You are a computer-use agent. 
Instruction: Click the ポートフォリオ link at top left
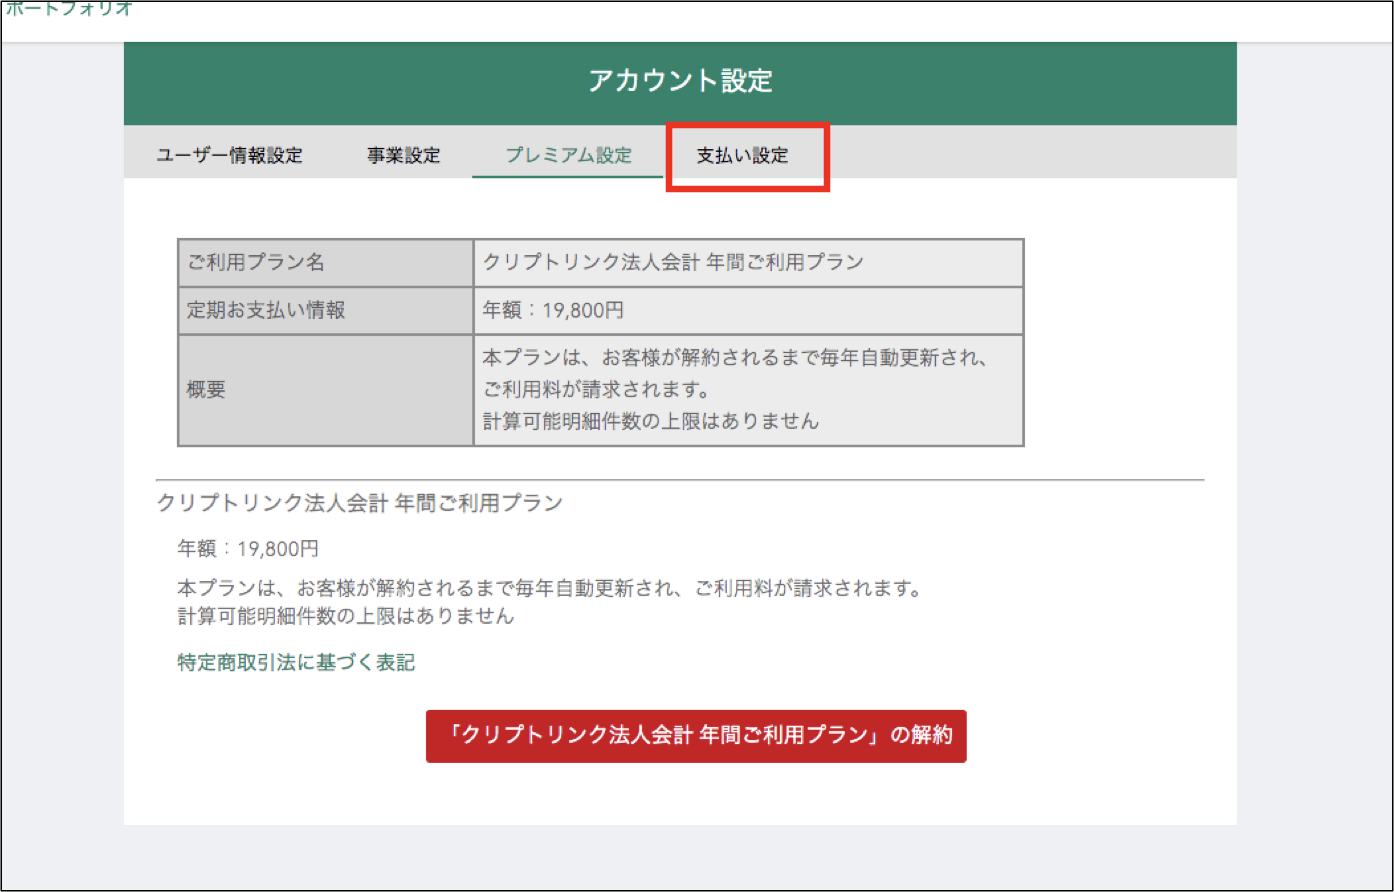point(69,9)
